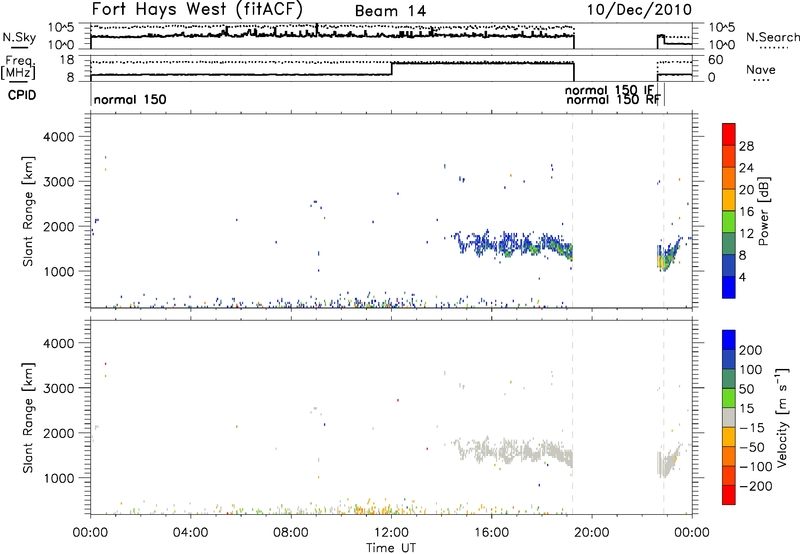Click the 04:00 time tick label
Image resolution: width=800 pixels, height=554 pixels.
tap(190, 533)
